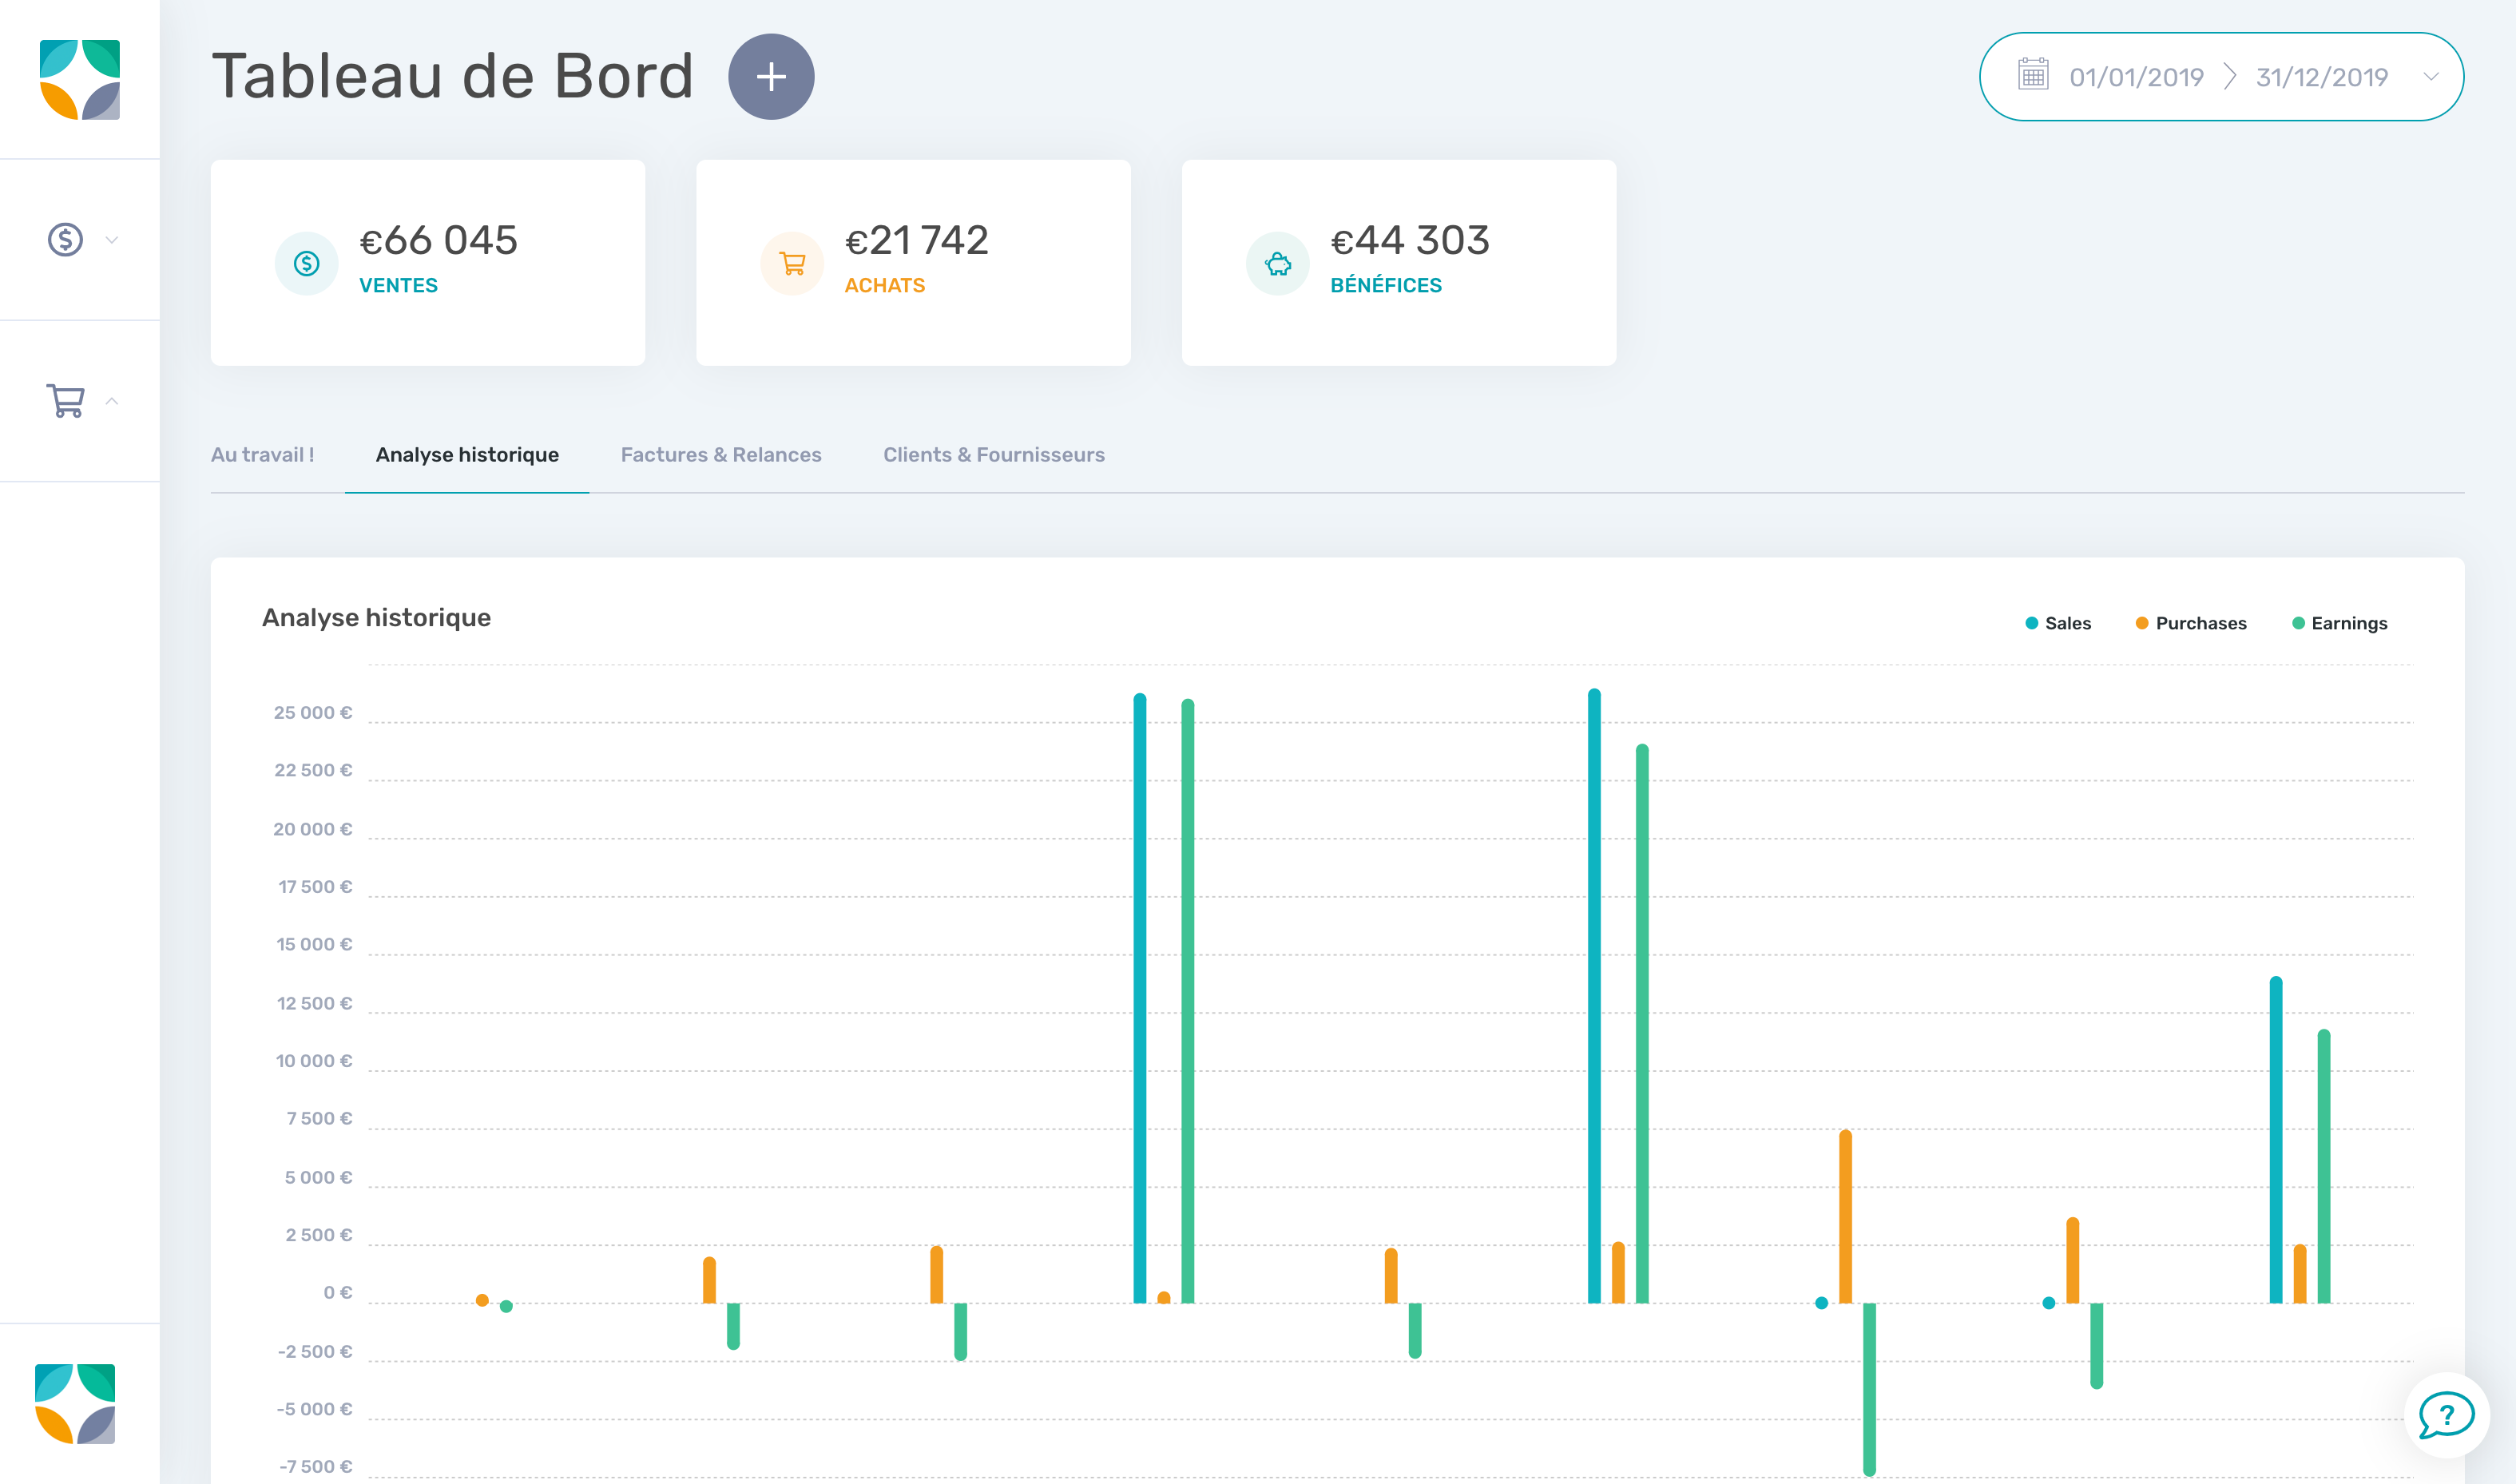The width and height of the screenshot is (2516, 1484).
Task: Expand the sidebar cart menu
Action: (111, 401)
